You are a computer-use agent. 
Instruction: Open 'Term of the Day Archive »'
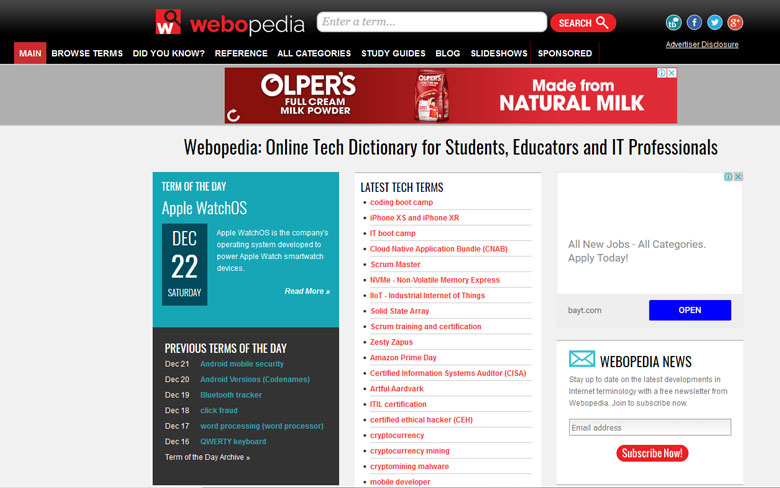tap(207, 457)
